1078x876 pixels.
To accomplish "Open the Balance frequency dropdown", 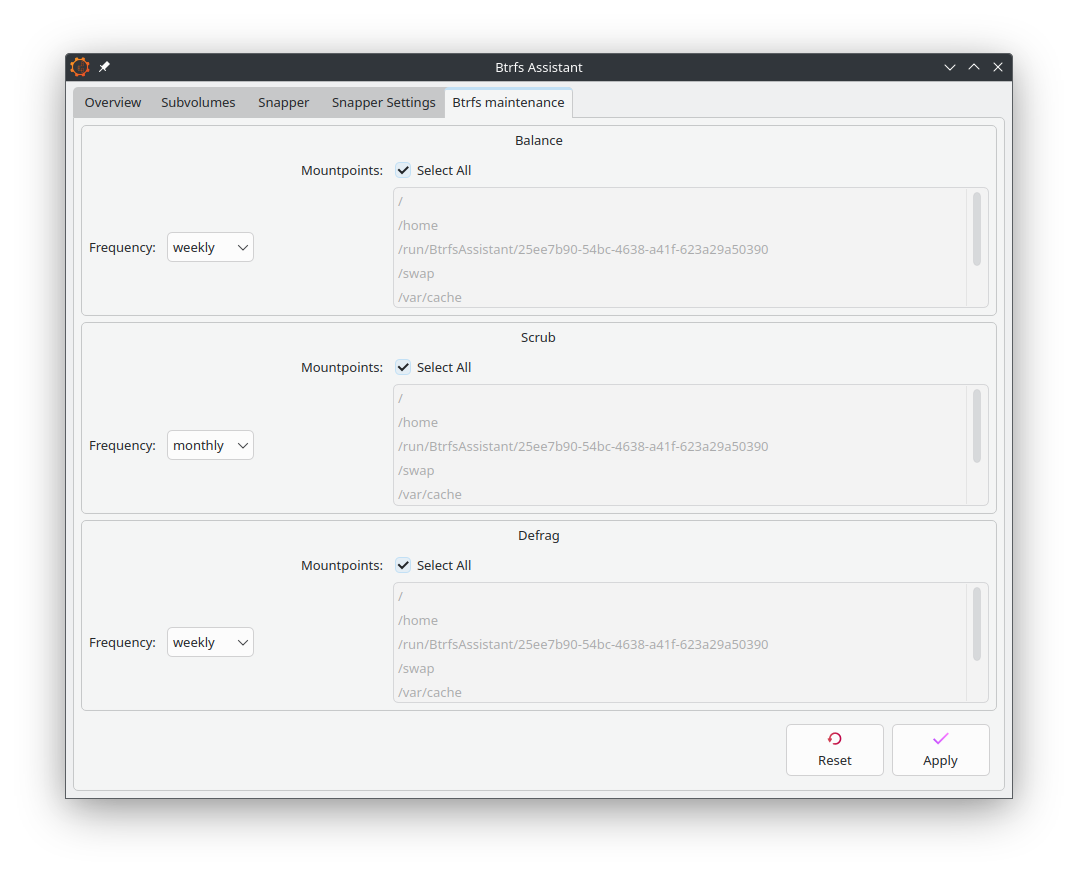I will [210, 247].
